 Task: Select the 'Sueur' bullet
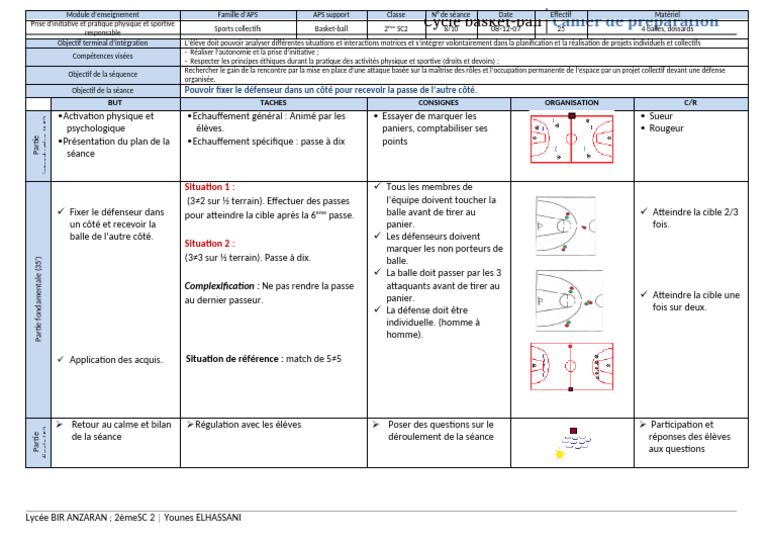pos(657,116)
